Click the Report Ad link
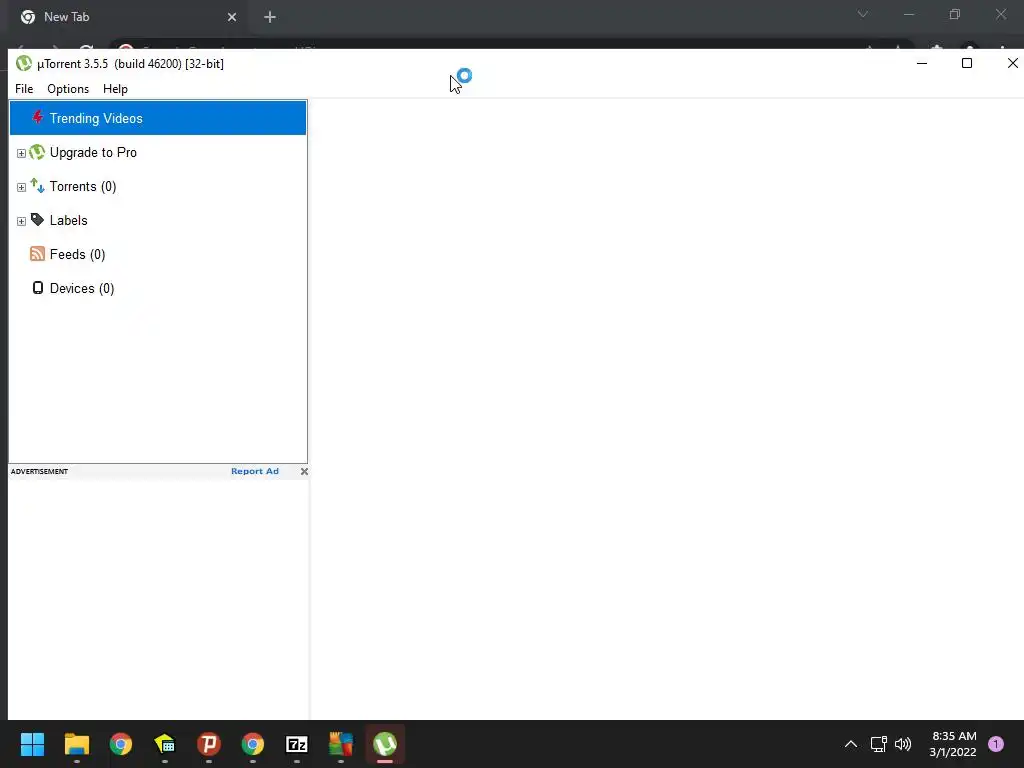The height and width of the screenshot is (768, 1024). [255, 471]
